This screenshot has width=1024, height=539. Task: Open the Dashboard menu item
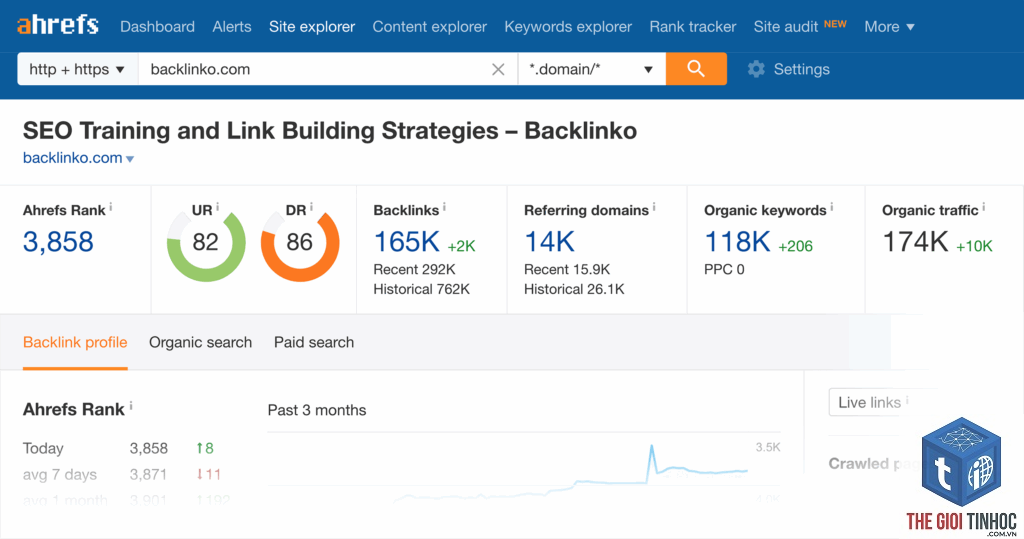tap(157, 27)
